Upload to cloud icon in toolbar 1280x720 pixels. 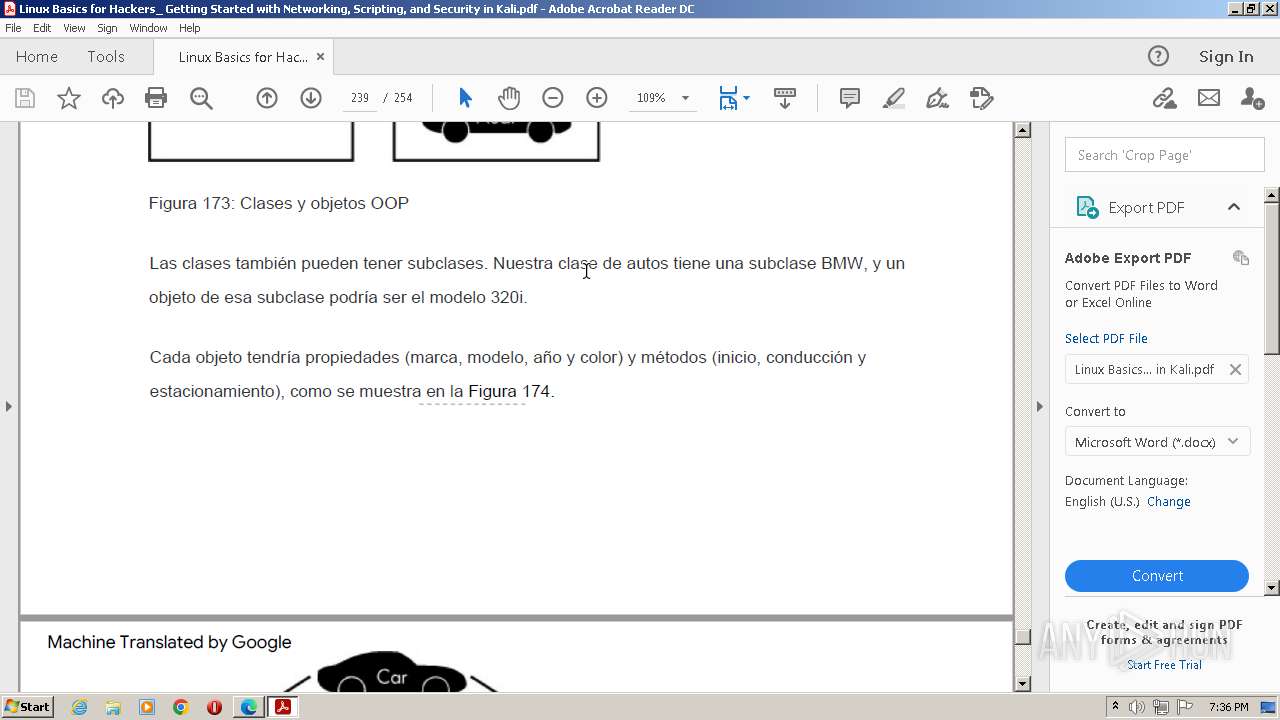point(112,98)
